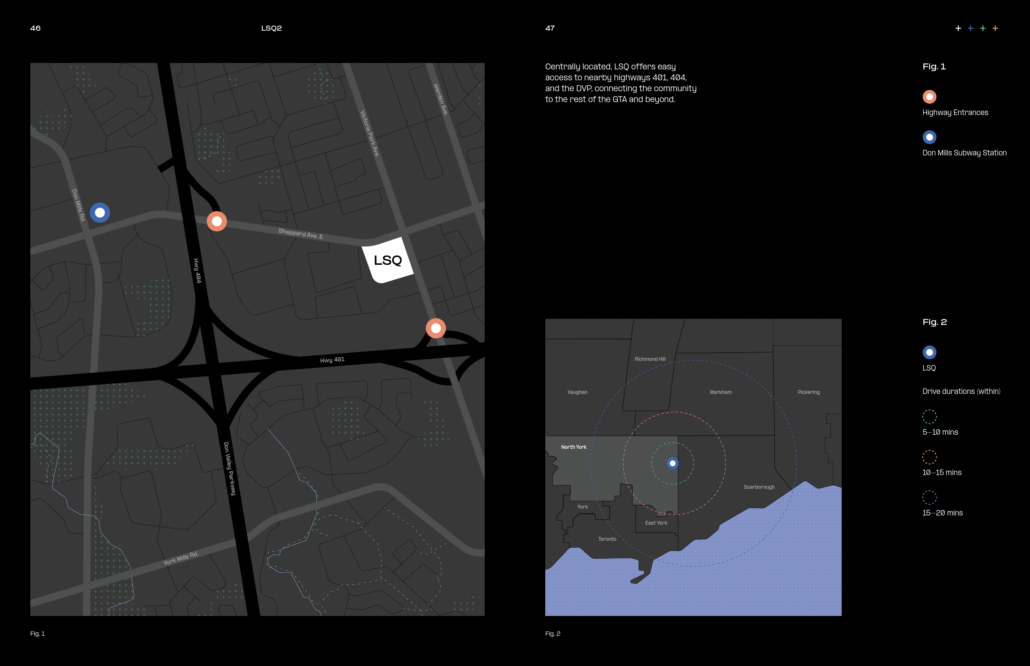Click the white plus icon in the top corner
Screen dimensions: 1030x666
958,28
